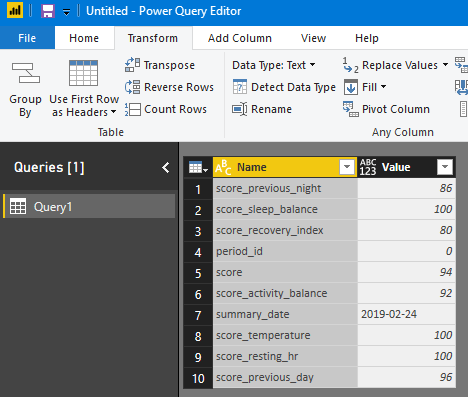This screenshot has width=468, height=397.
Task: Open the Help tab
Action: 367,38
